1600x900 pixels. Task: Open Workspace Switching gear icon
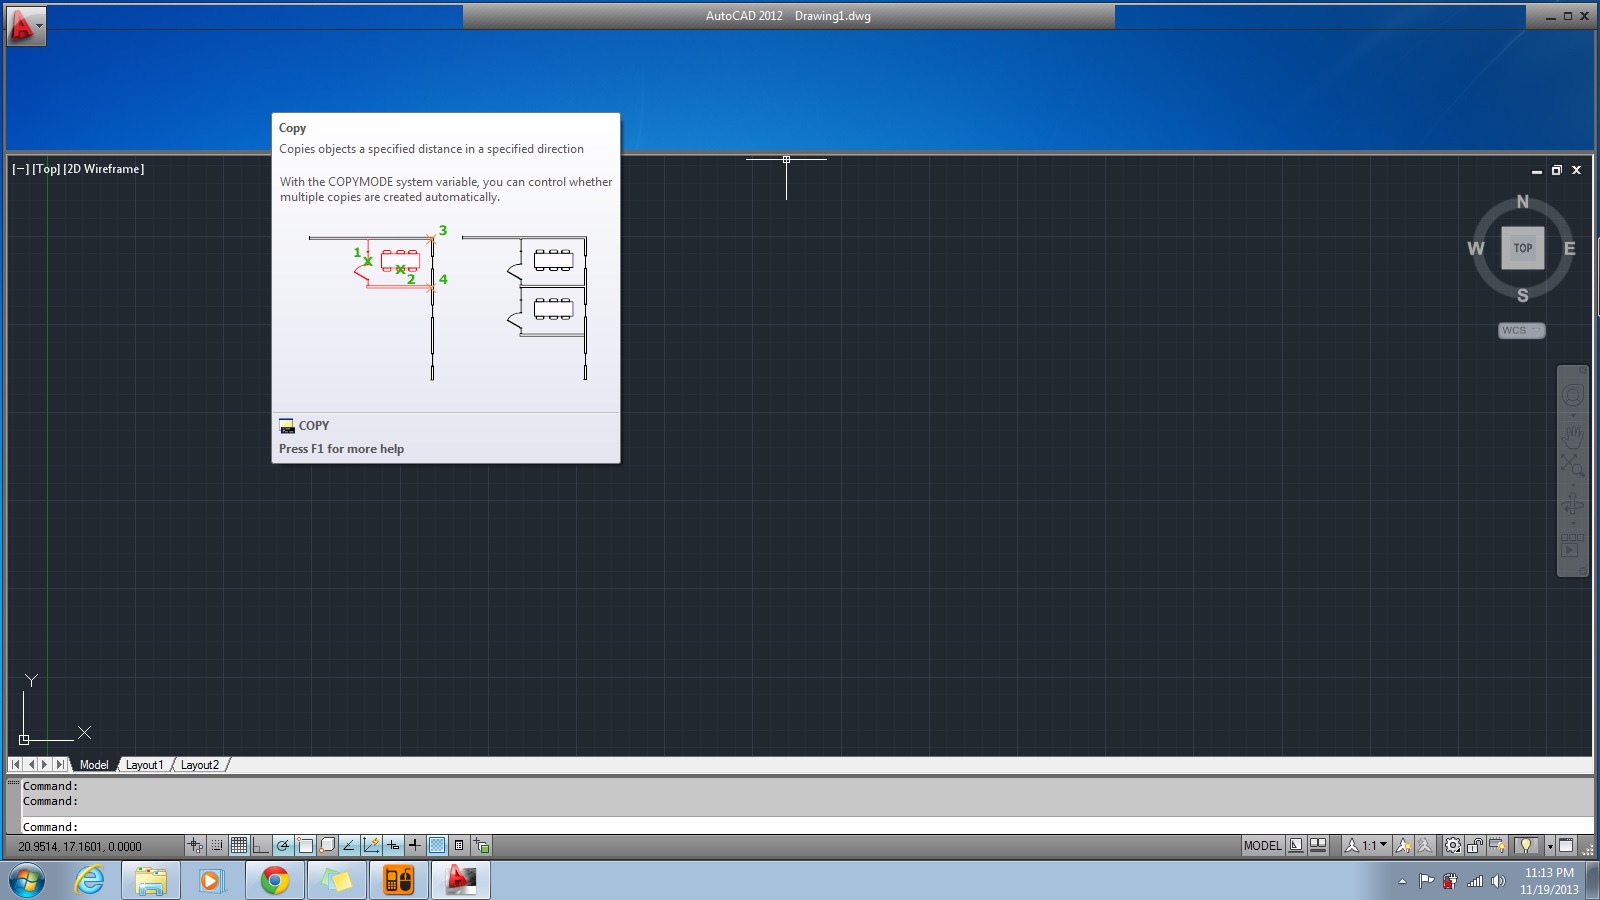coord(1453,845)
